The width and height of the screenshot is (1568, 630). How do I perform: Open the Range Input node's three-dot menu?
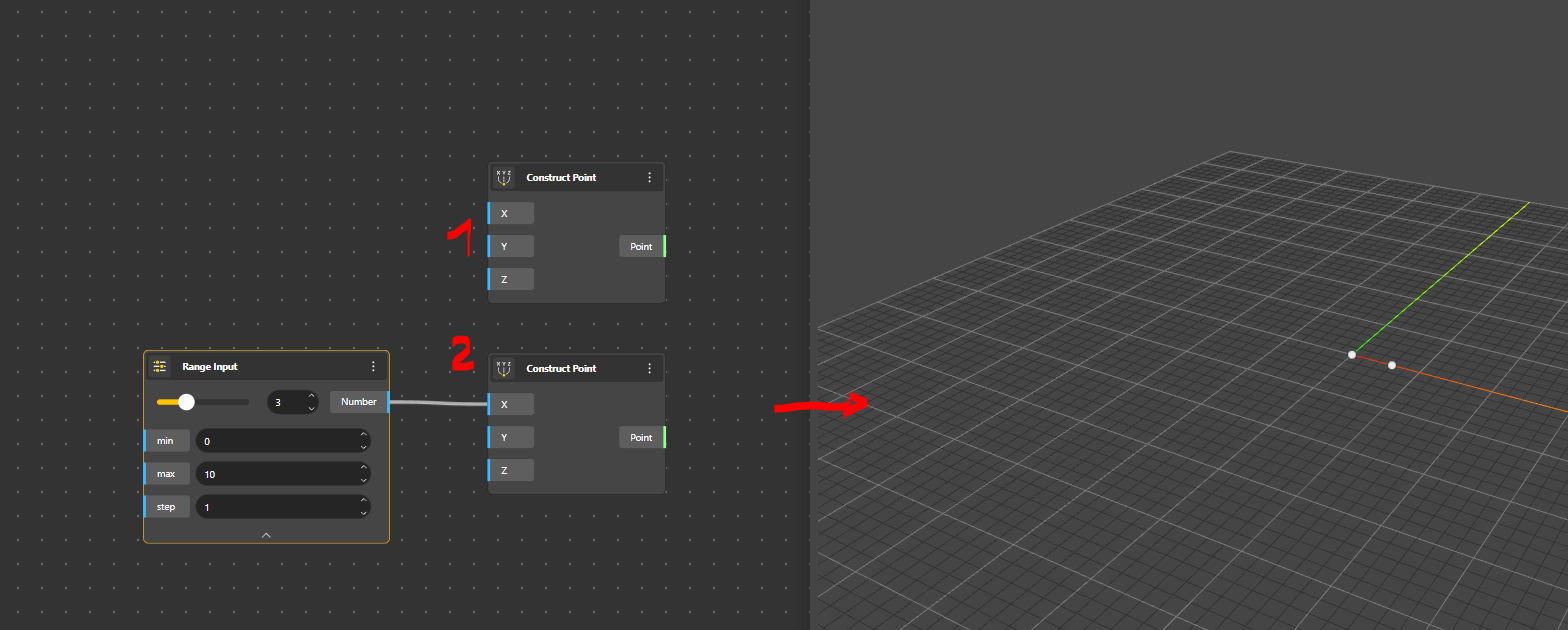(374, 367)
